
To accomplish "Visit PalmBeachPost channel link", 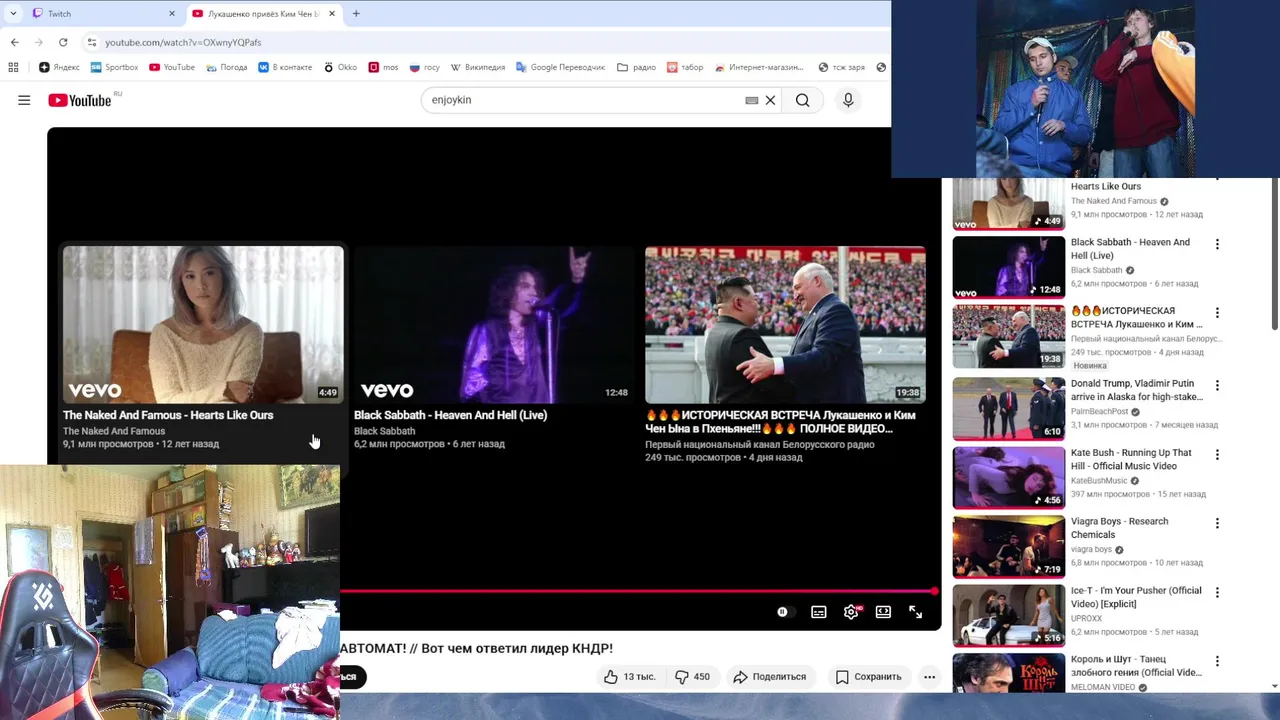I will [x=1100, y=411].
